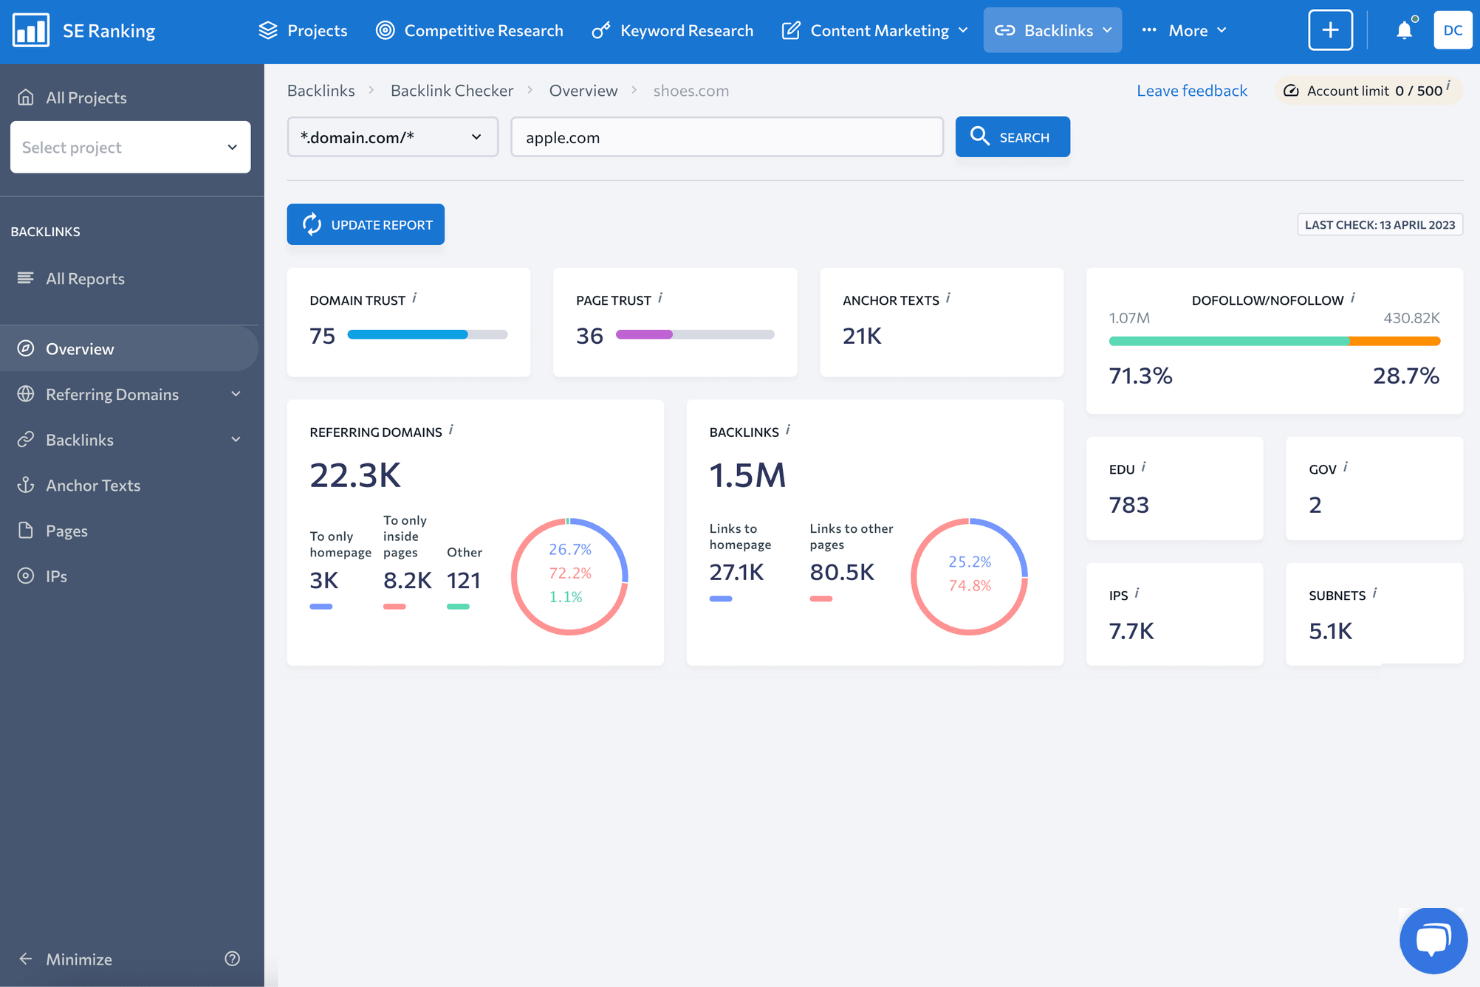Open the More navigation dropdown
This screenshot has width=1480, height=987.
(1184, 30)
